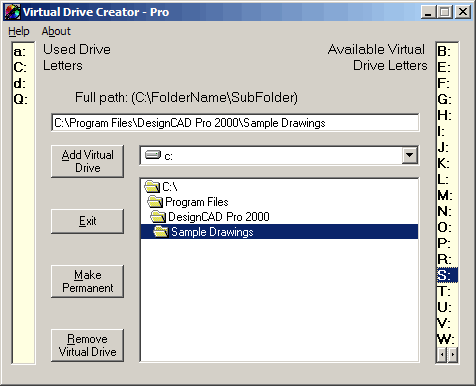Select available drive letter T:
Viewport: 476px width, 386px height.
447,291
